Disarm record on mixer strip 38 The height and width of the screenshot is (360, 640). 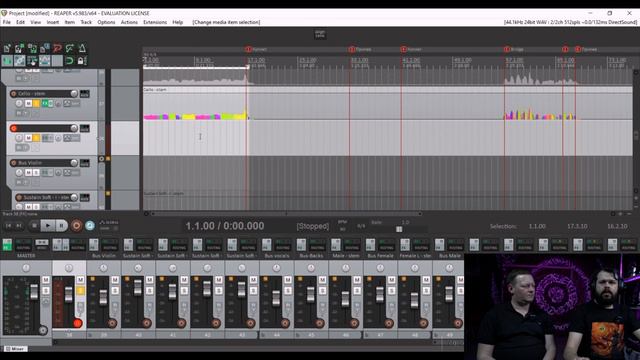[77, 323]
